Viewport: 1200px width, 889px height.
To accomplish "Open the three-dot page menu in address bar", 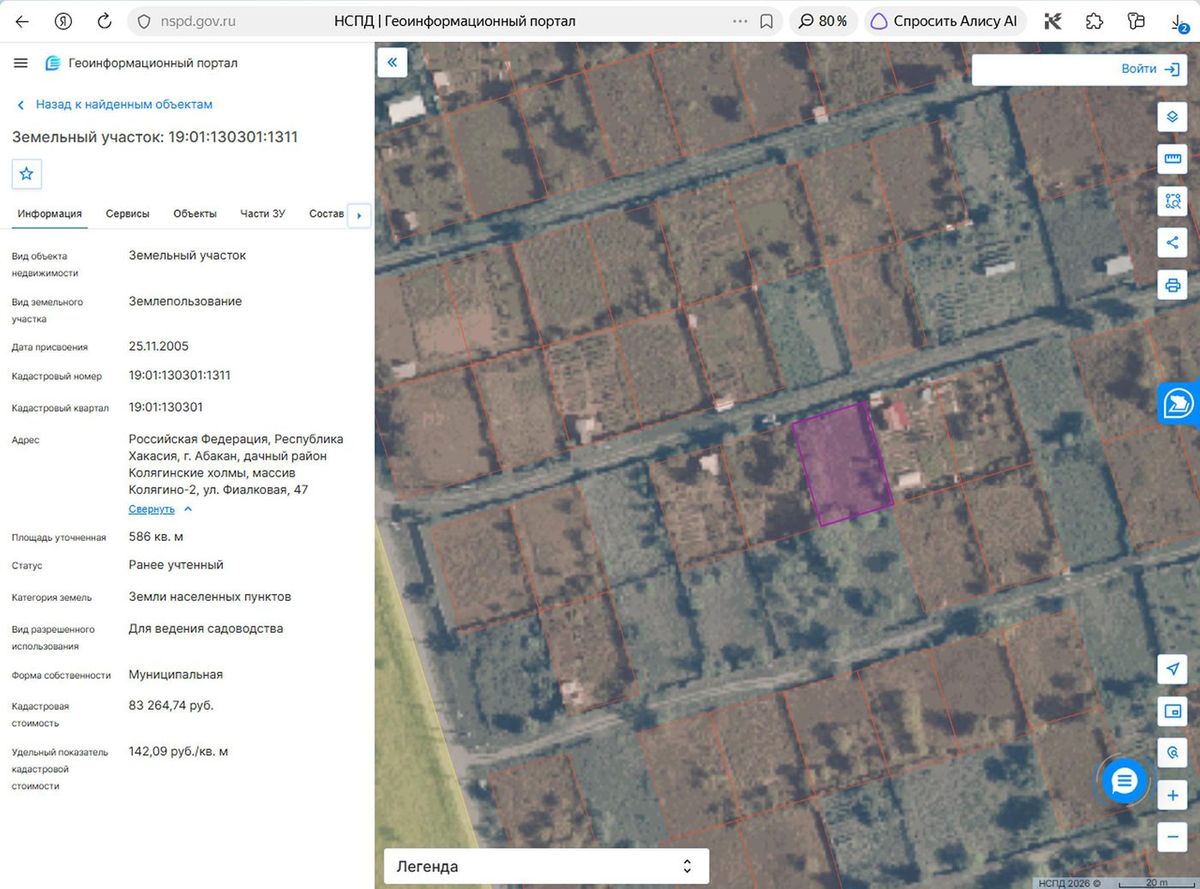I will [740, 21].
